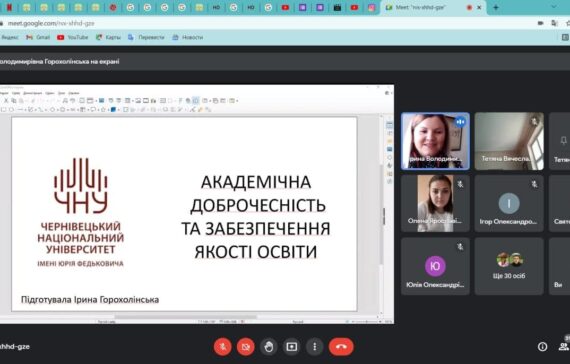Open the three-dot more options menu
The width and height of the screenshot is (570, 364).
click(x=314, y=347)
